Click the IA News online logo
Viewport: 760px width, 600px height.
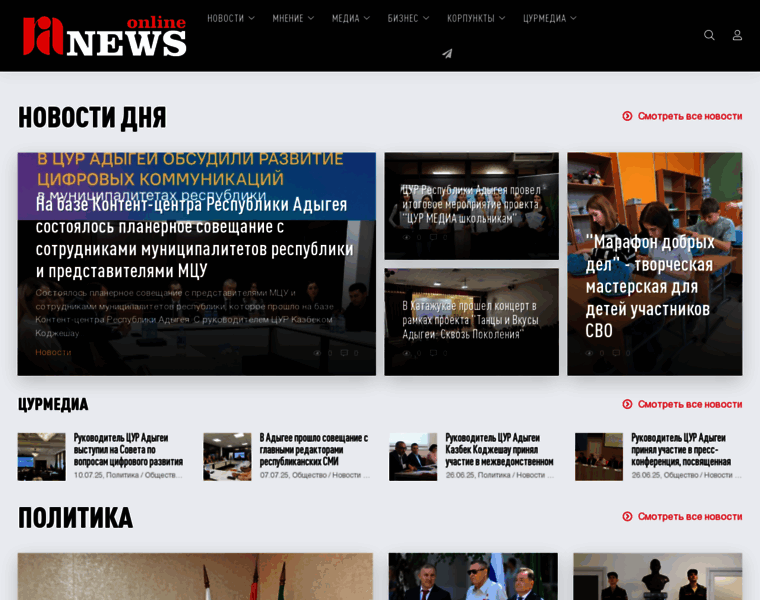pyautogui.click(x=105, y=36)
